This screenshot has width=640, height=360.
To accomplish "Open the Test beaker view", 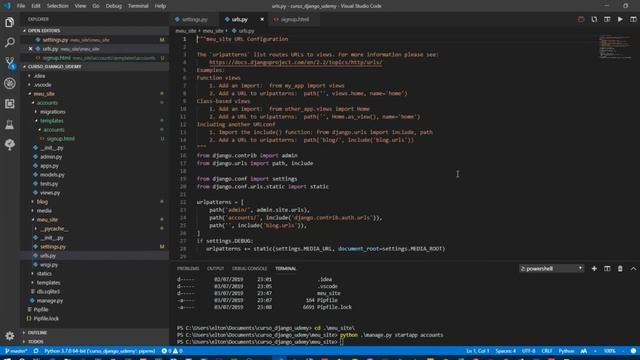I will (9, 124).
